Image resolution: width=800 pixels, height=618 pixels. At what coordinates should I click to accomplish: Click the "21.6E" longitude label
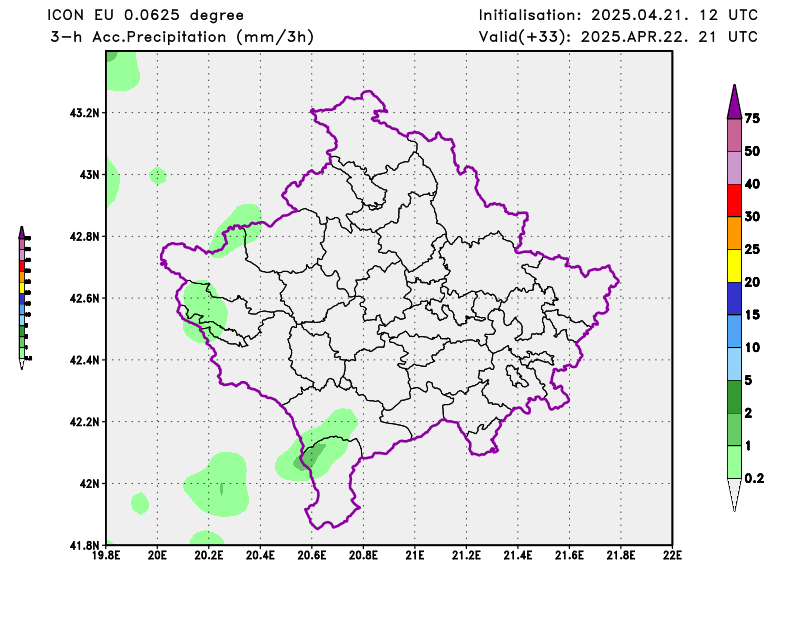point(569,555)
